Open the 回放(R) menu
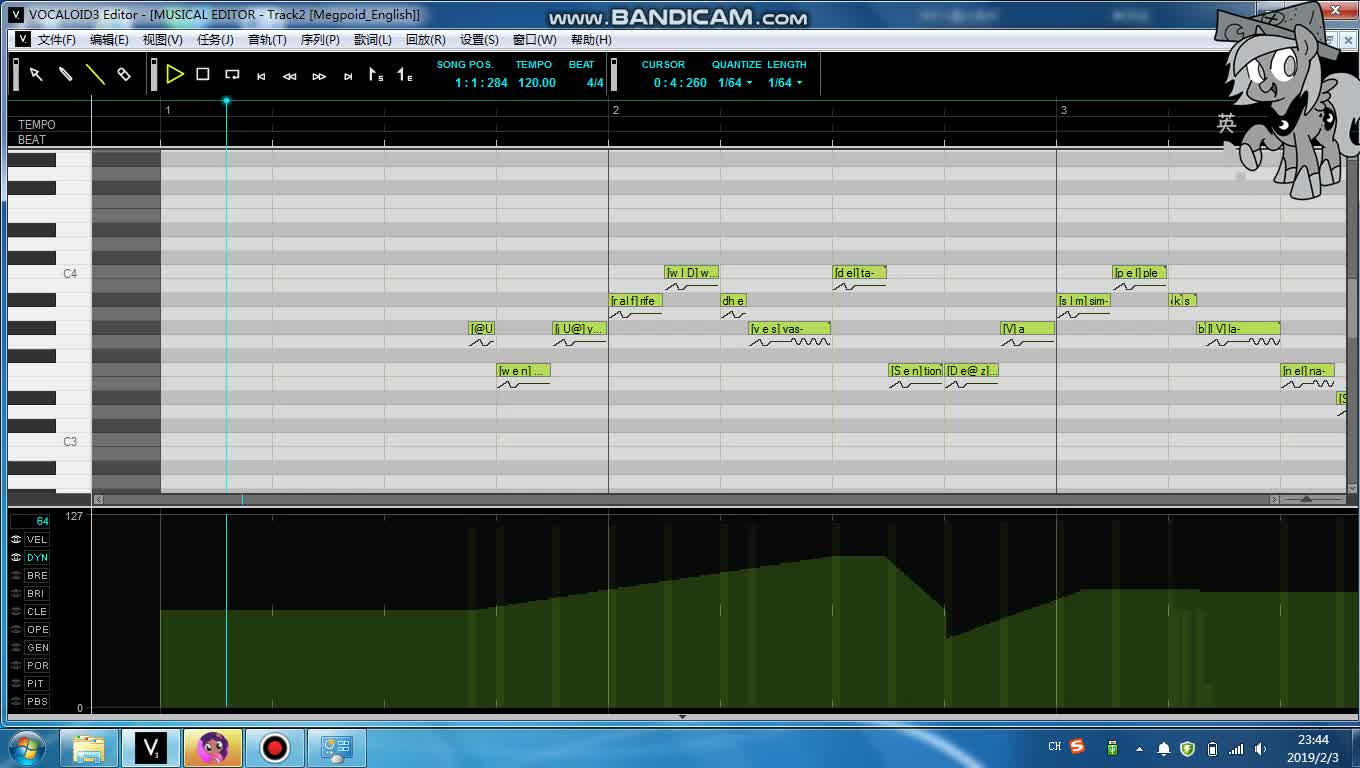 coord(425,40)
